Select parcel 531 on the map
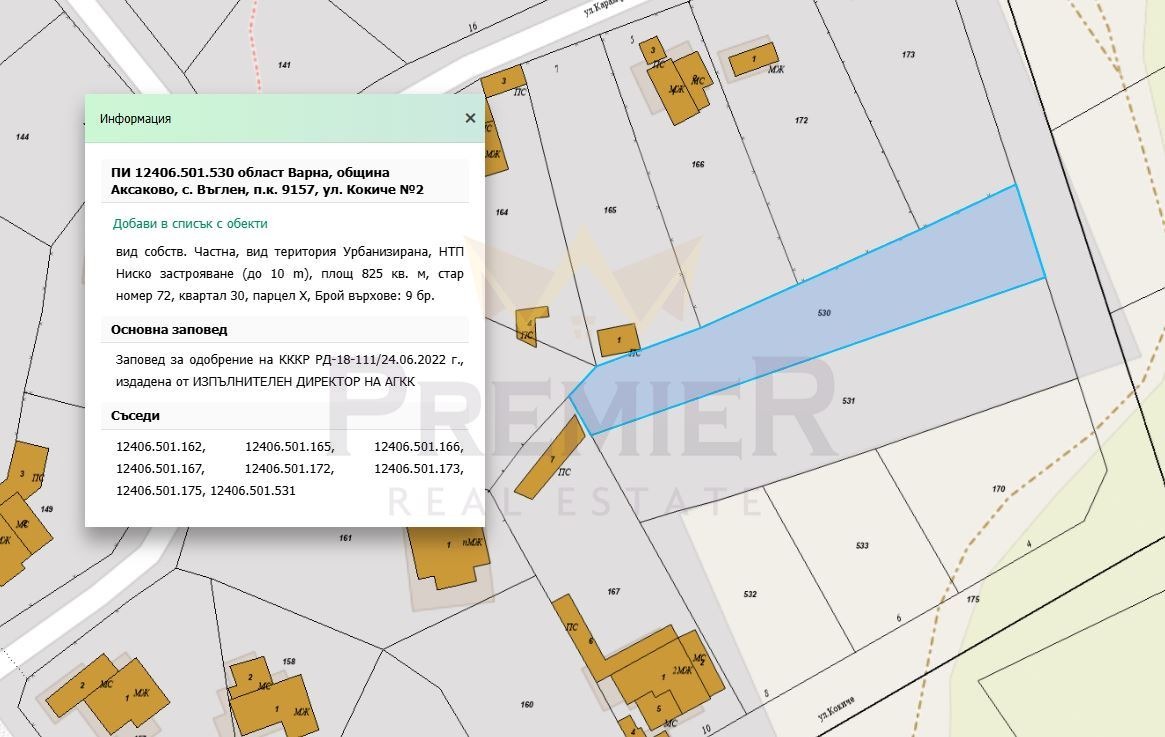Image resolution: width=1165 pixels, height=737 pixels. [x=848, y=400]
